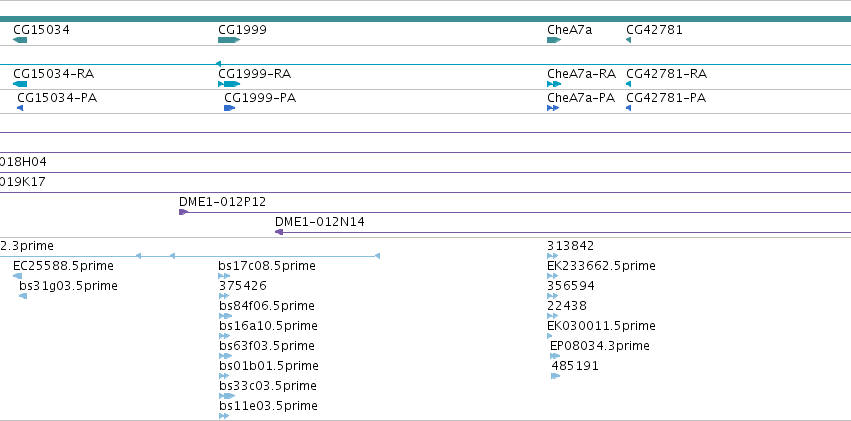Select the CG15034 gene arrow glyph

point(20,40)
